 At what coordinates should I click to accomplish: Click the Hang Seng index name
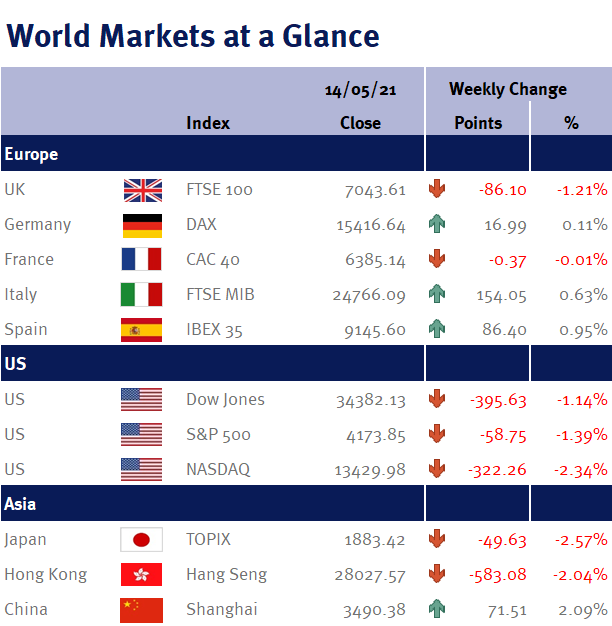pos(226,575)
